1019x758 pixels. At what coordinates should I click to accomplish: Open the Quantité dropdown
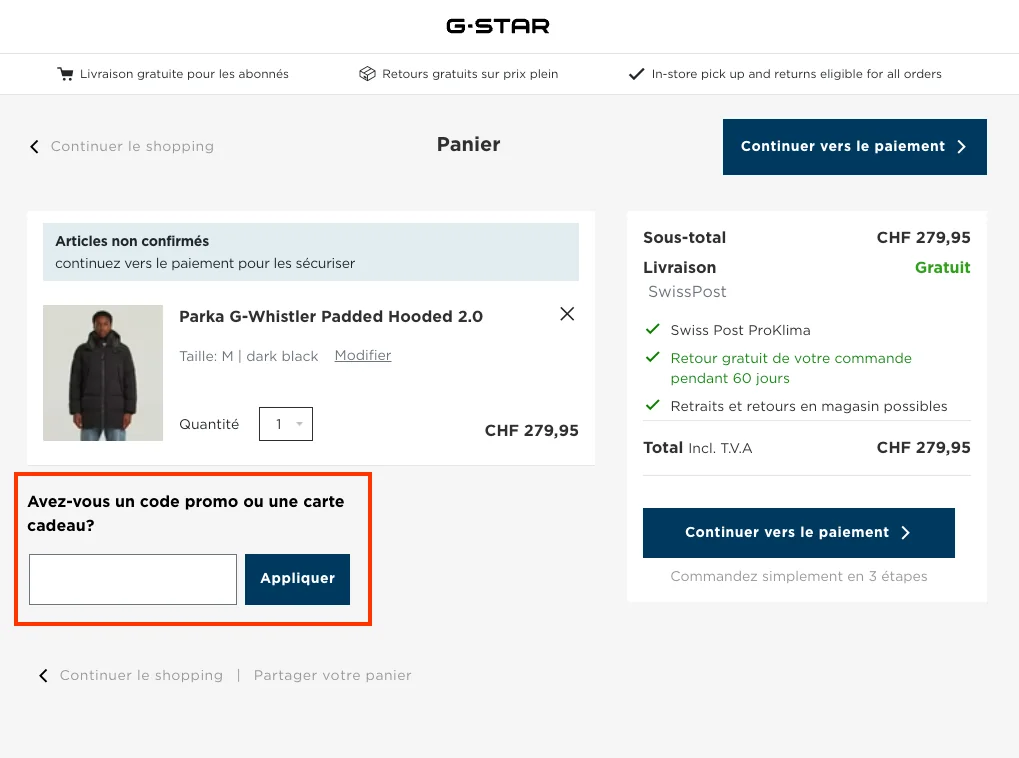[285, 423]
